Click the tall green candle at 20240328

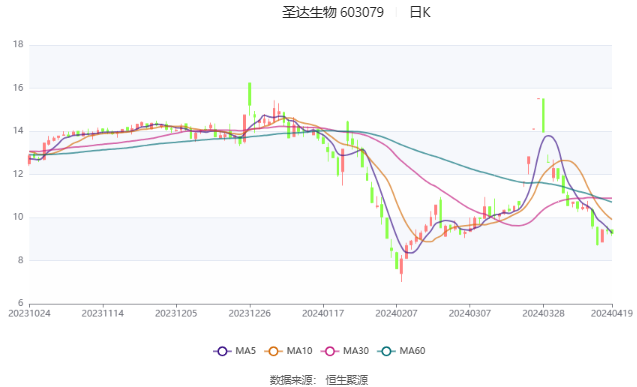click(543, 115)
